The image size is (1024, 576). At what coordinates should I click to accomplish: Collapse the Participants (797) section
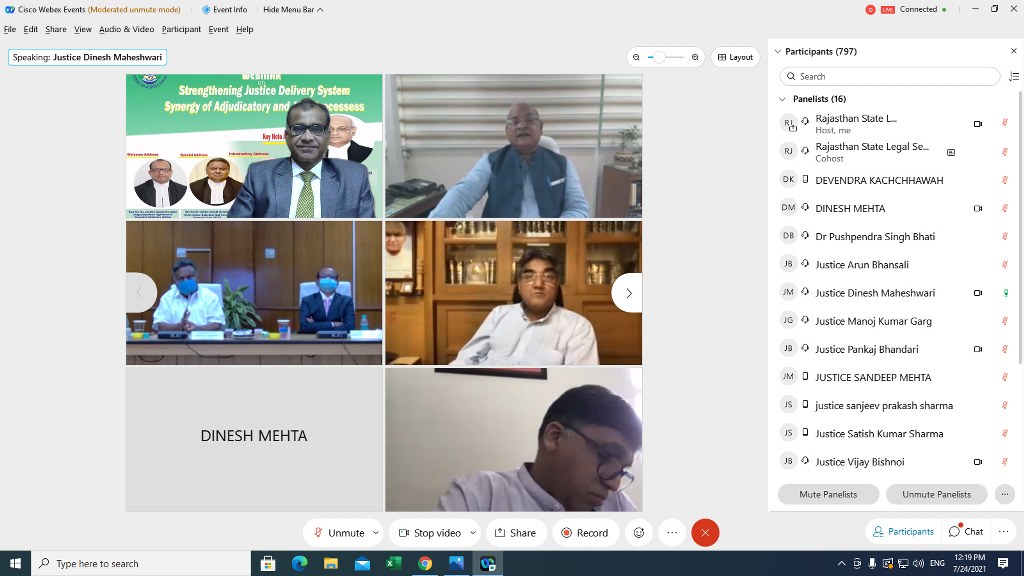(778, 52)
